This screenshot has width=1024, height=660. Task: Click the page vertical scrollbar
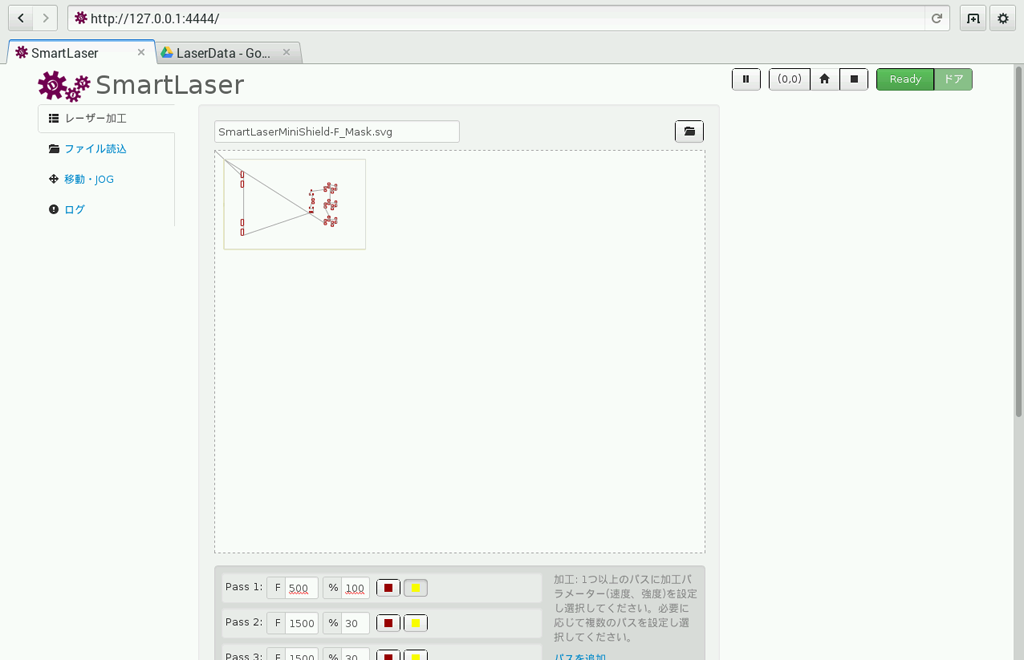[1018, 242]
